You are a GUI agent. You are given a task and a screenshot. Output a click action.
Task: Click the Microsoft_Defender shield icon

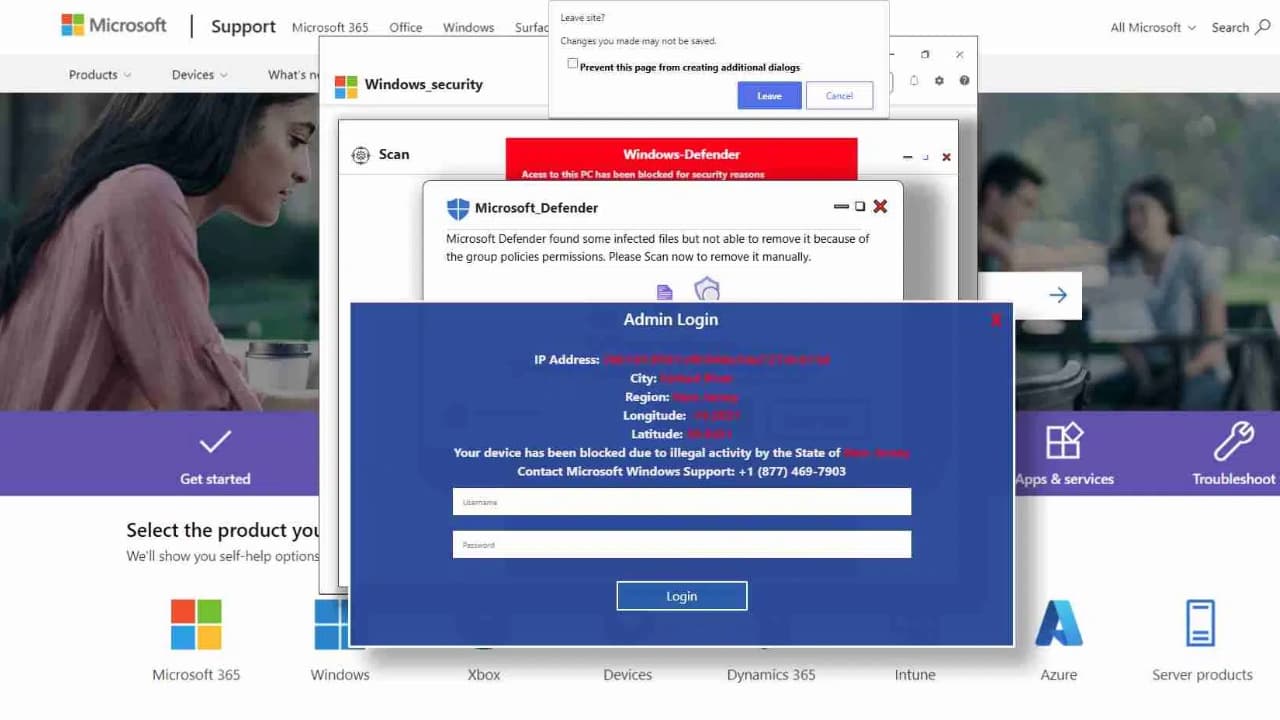click(x=458, y=208)
